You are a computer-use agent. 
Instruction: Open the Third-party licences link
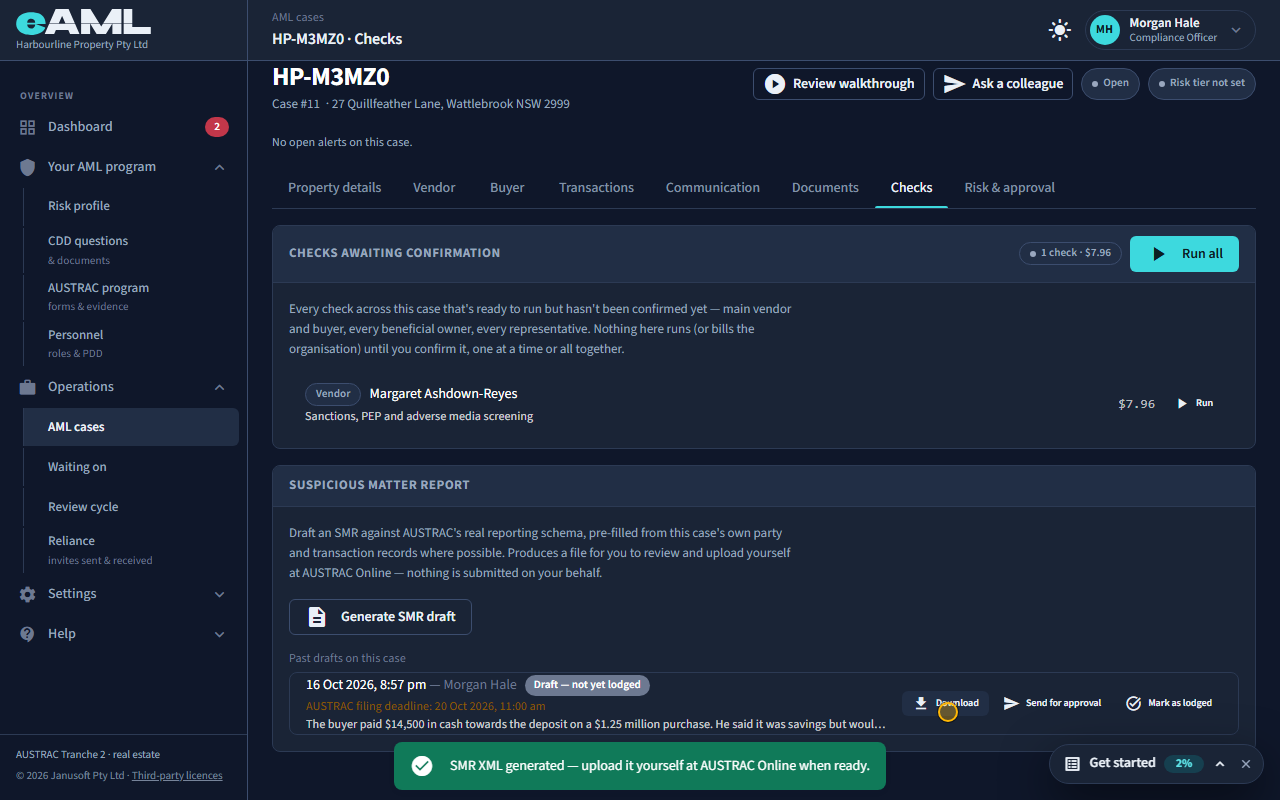177,776
